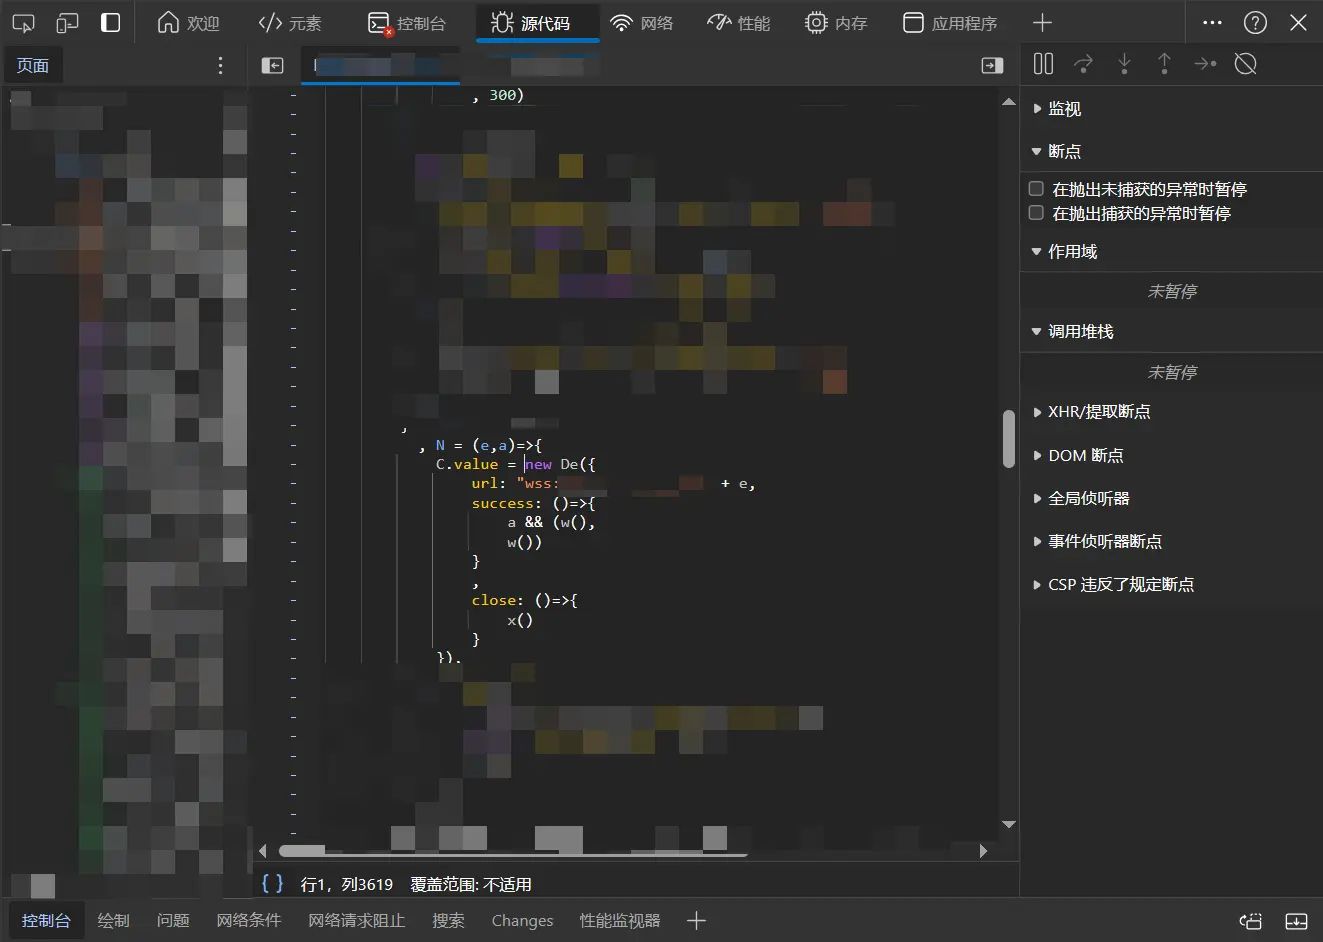This screenshot has height=942, width=1323.
Task: Deactivate breakpoints icon
Action: [1245, 64]
